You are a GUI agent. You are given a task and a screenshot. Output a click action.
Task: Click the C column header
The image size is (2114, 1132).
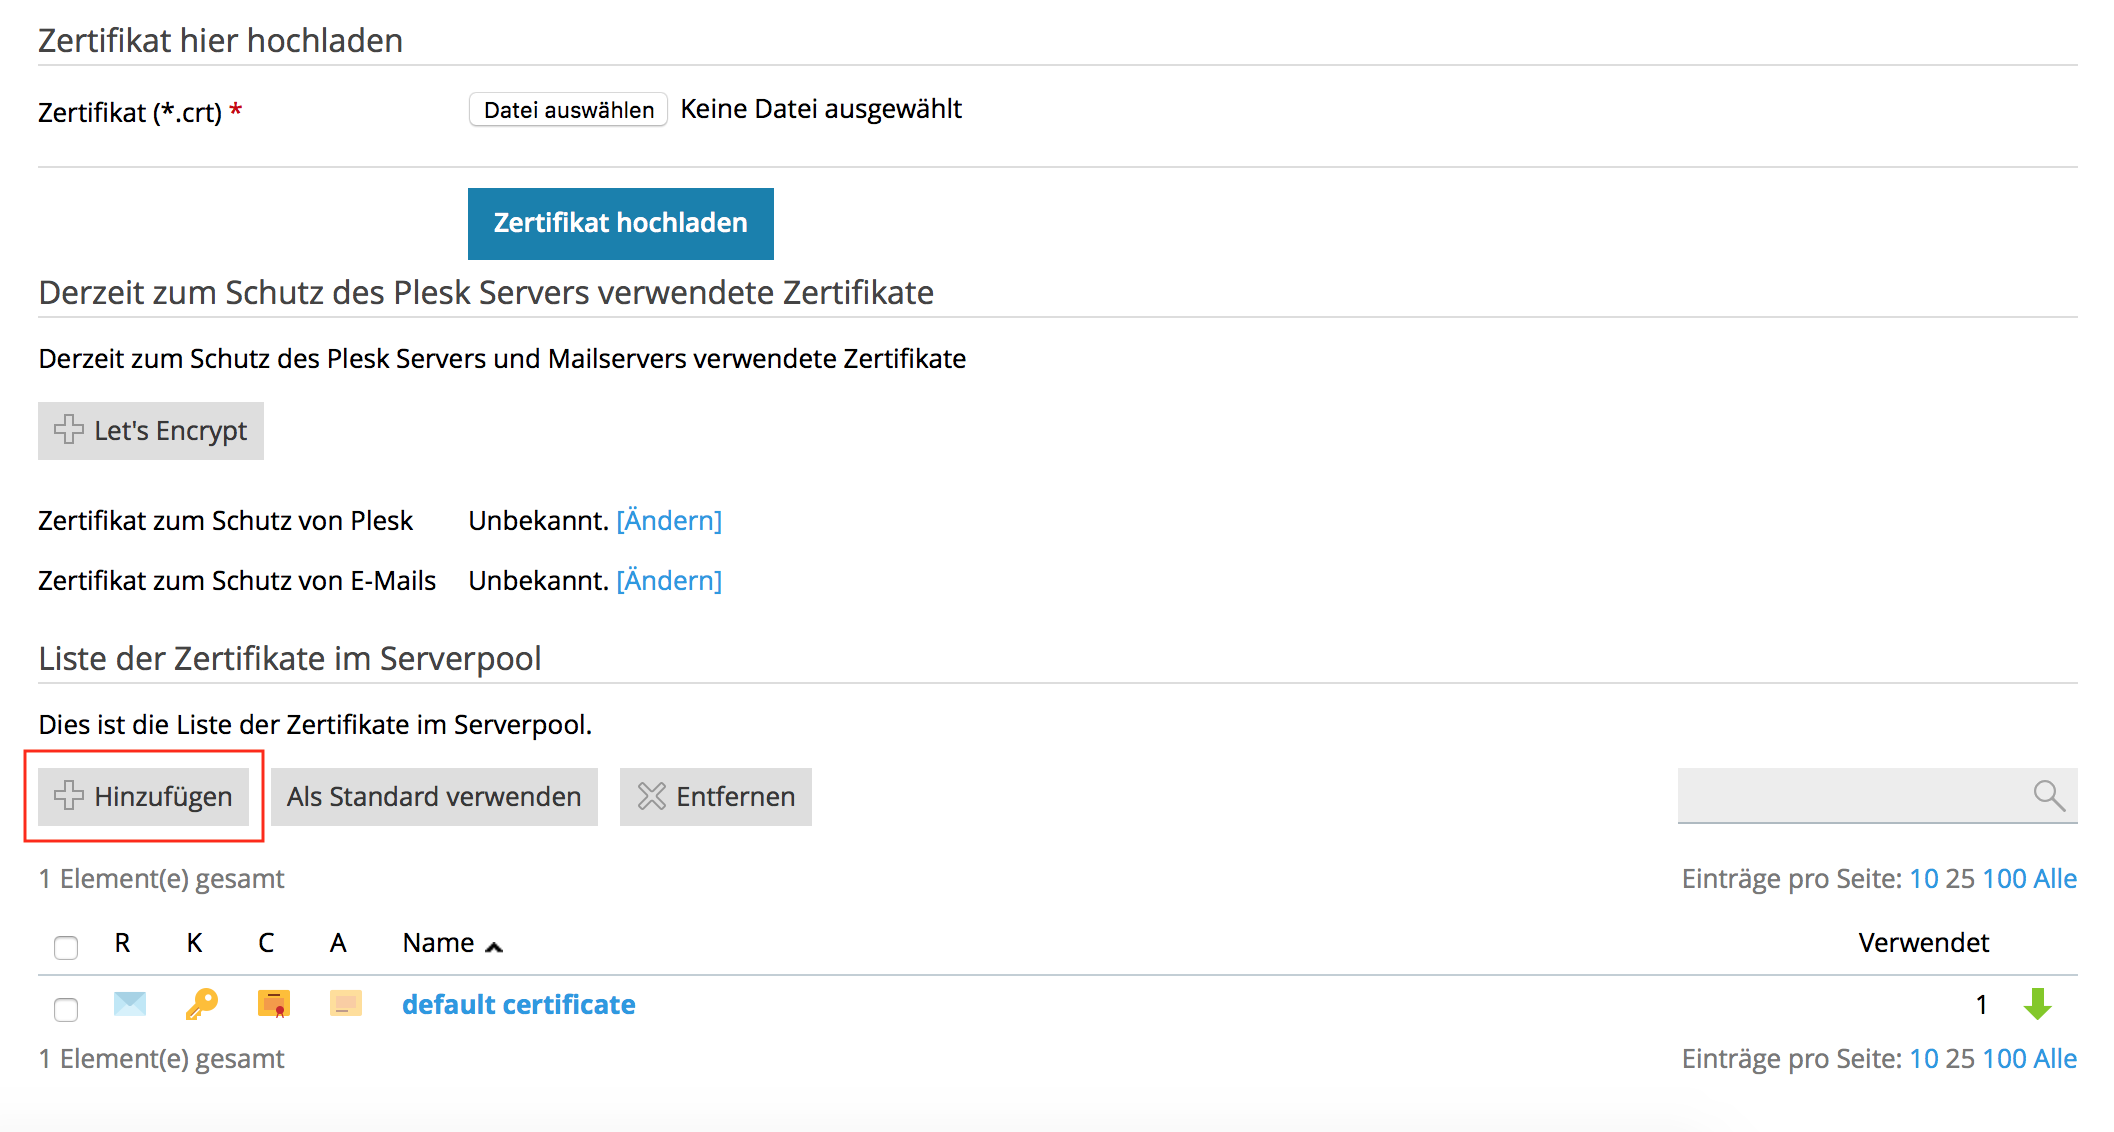click(x=266, y=943)
